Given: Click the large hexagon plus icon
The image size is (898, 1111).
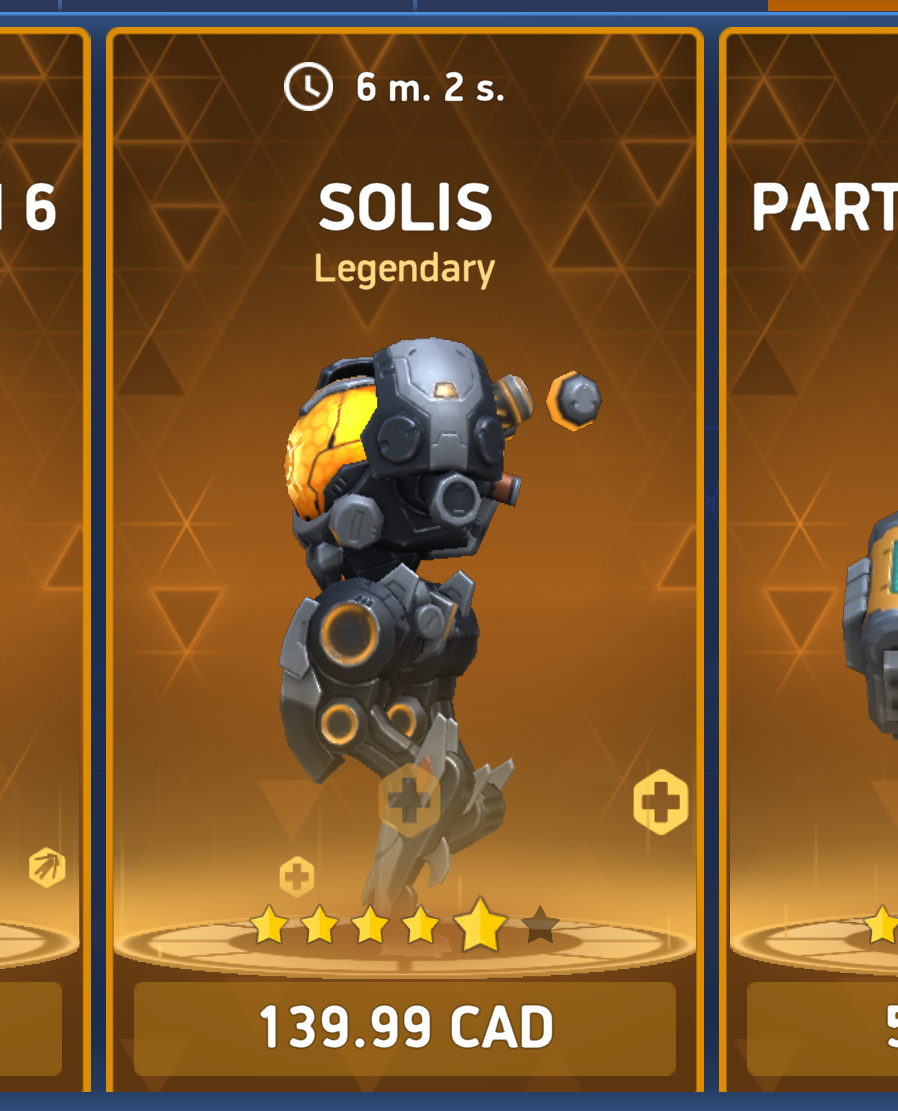Looking at the screenshot, I should (661, 802).
